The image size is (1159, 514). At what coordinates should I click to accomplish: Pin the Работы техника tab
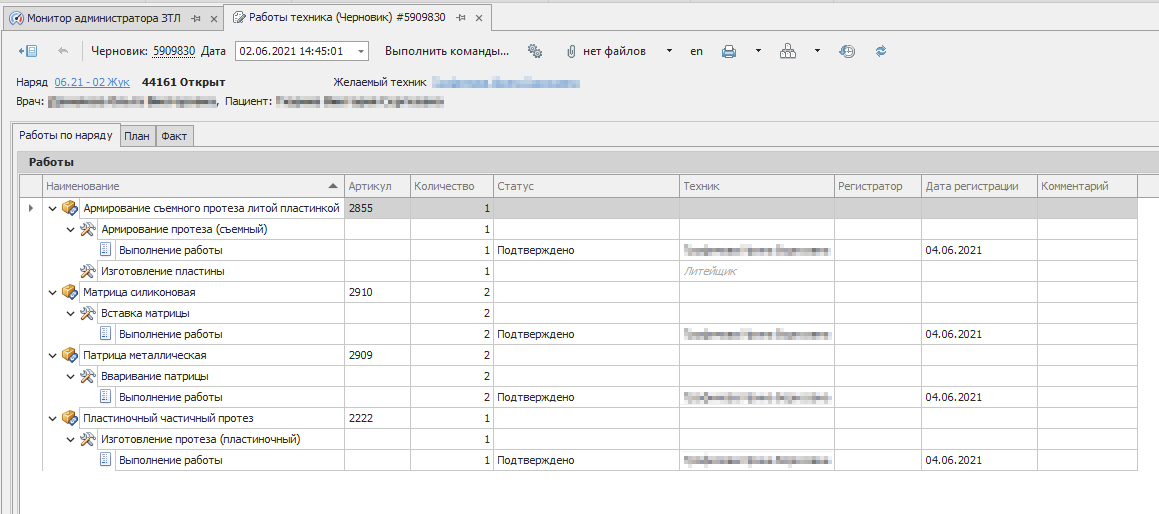460,18
